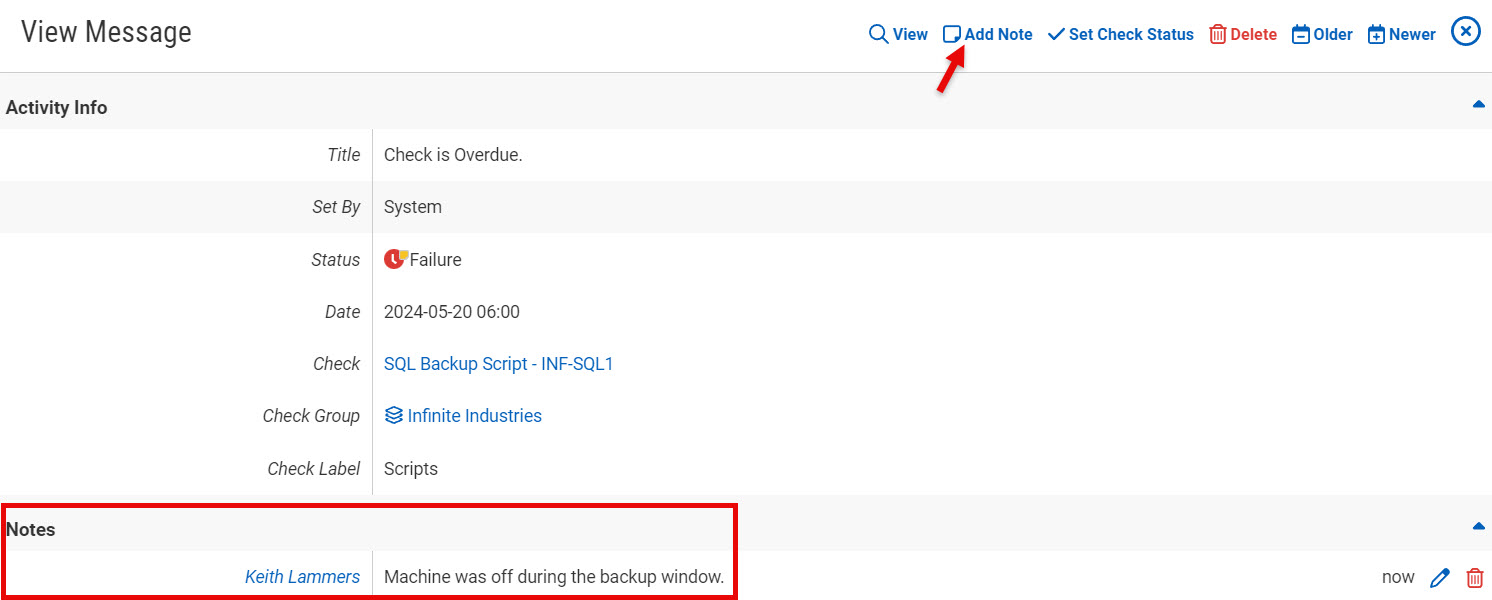This screenshot has width=1492, height=600.
Task: Collapse the Activity Info section
Action: tap(1478, 104)
